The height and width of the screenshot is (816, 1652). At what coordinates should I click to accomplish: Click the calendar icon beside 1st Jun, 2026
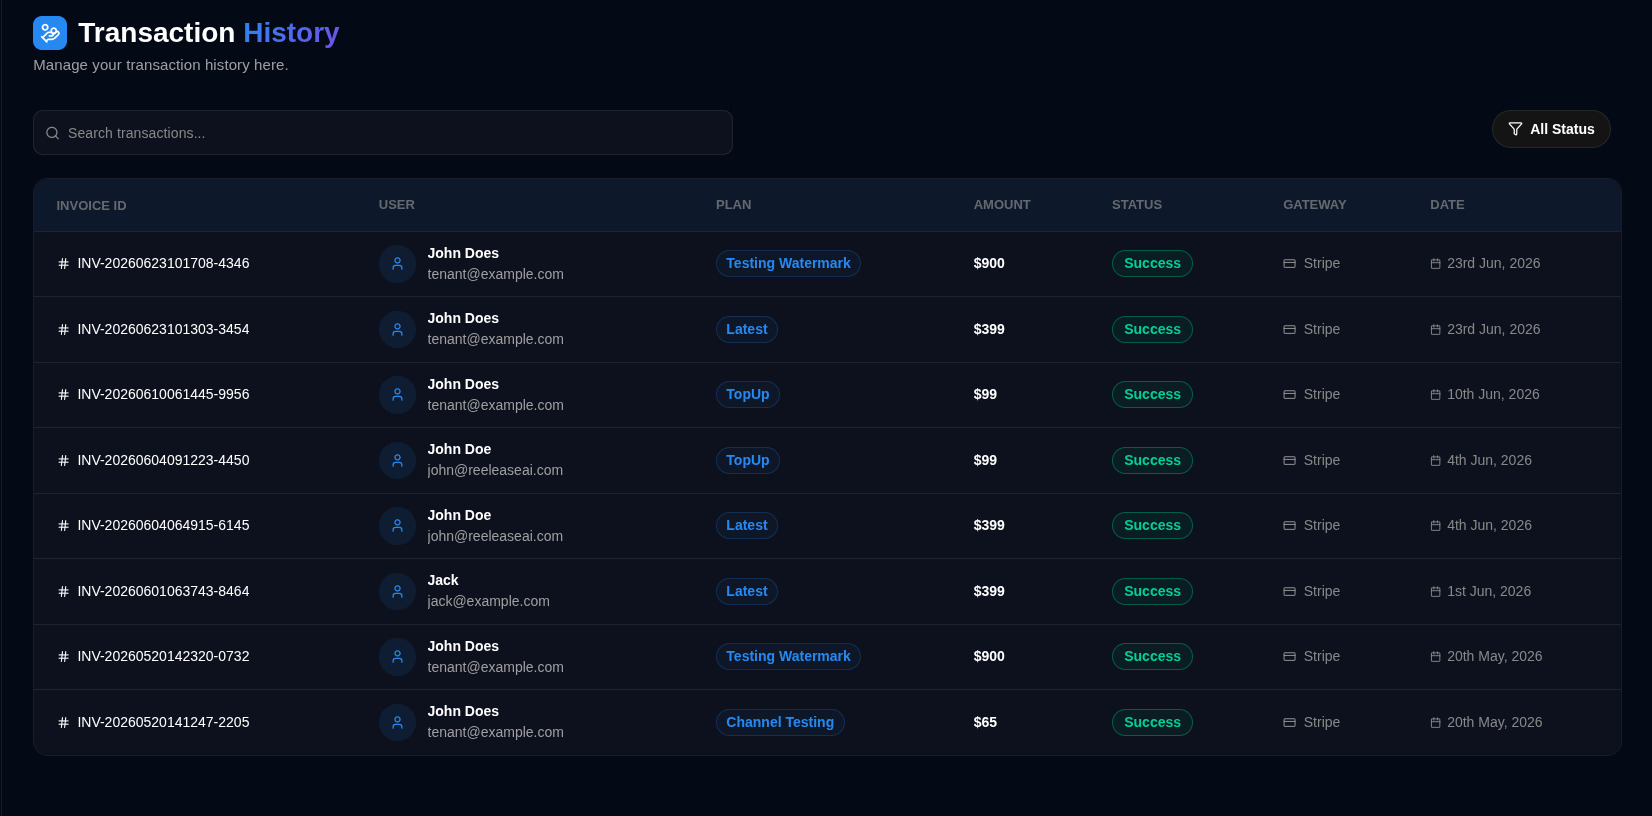(x=1435, y=592)
